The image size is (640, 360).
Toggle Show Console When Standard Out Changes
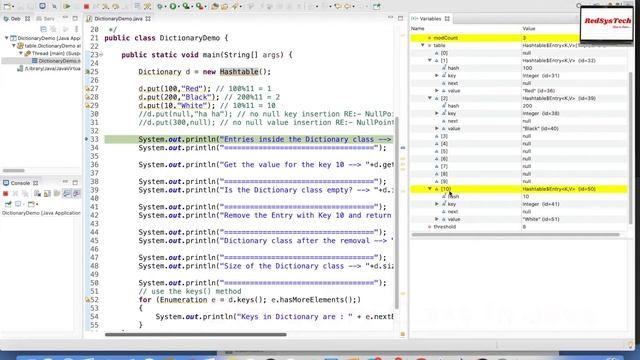(x=67, y=193)
